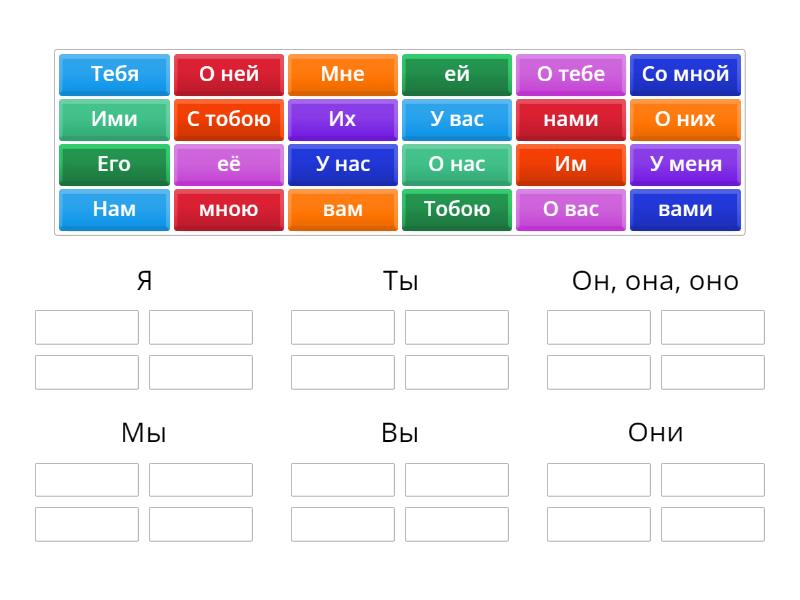Image resolution: width=800 pixels, height=600 pixels.
Task: Click the blue "Тебя" tile
Action: [x=114, y=74]
